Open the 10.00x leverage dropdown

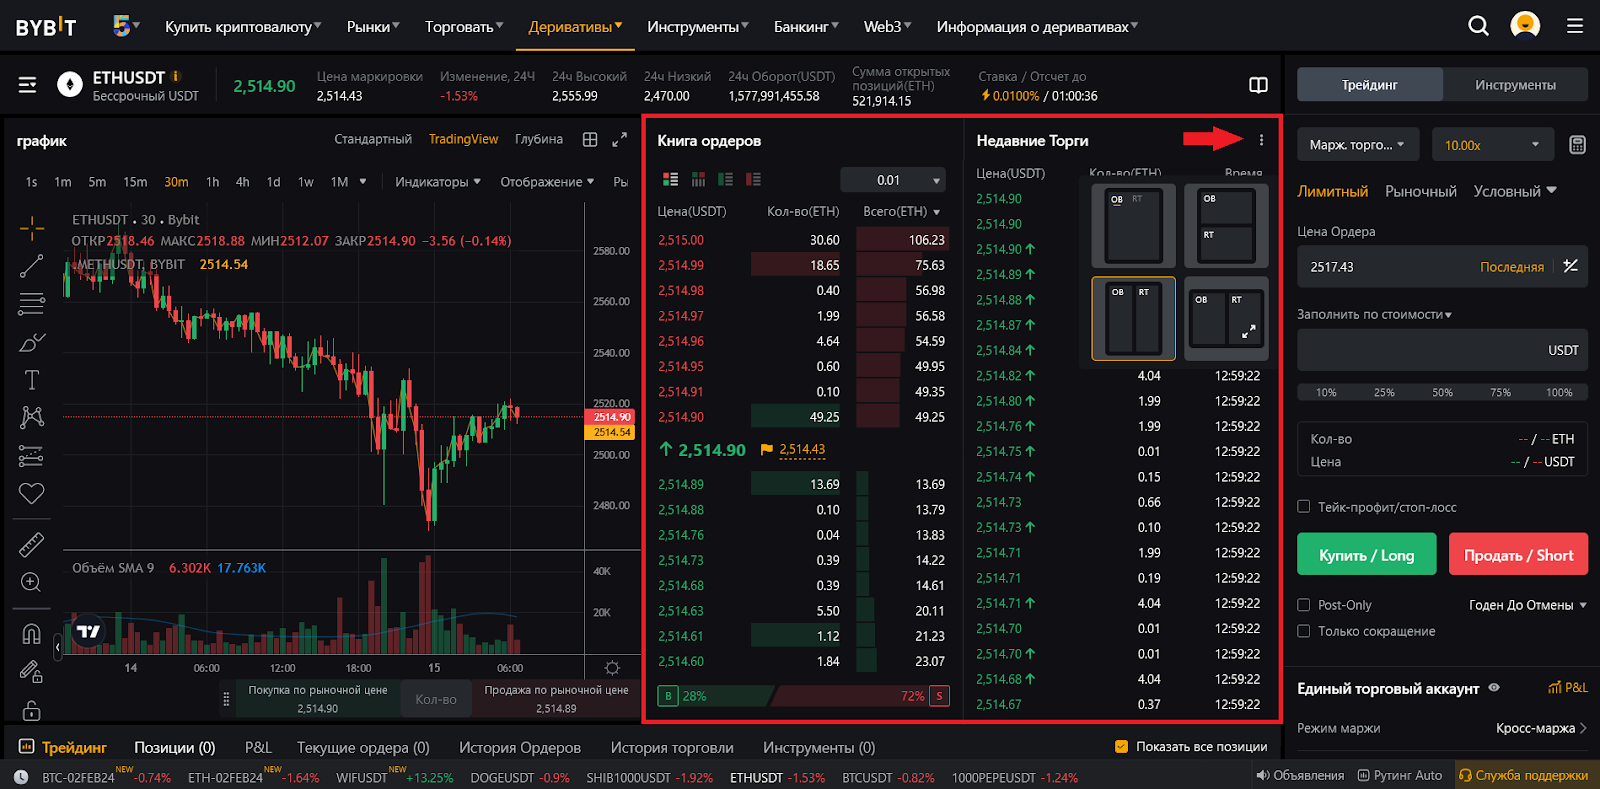coord(1492,145)
